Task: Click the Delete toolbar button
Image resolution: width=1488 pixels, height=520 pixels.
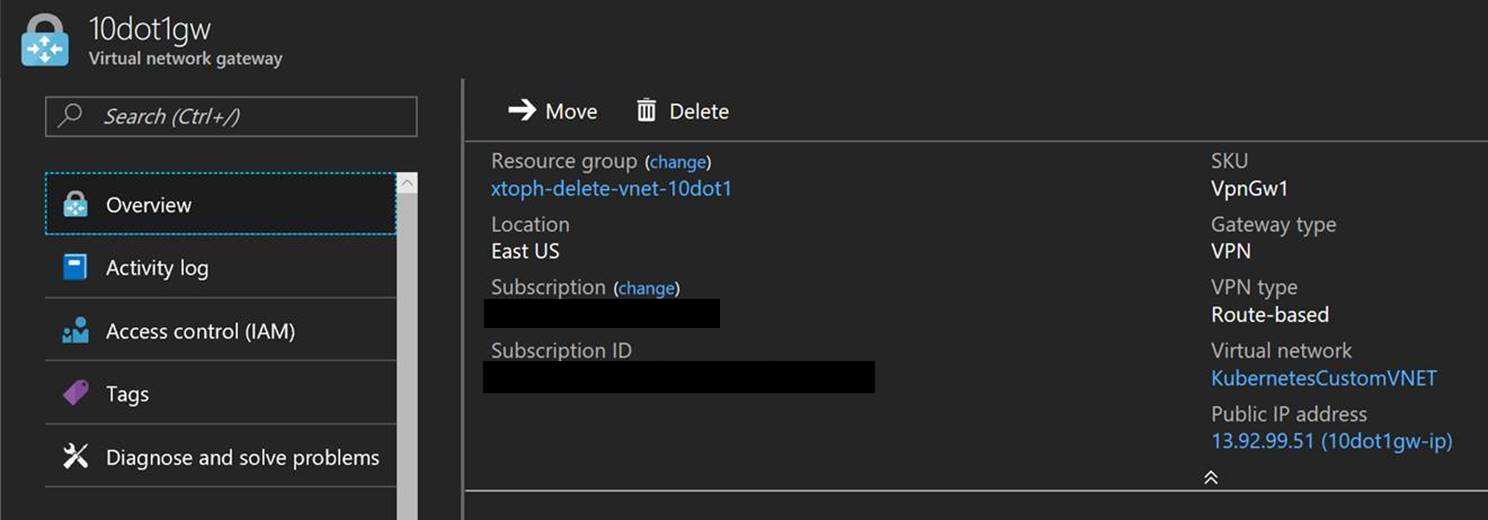Action: (683, 111)
